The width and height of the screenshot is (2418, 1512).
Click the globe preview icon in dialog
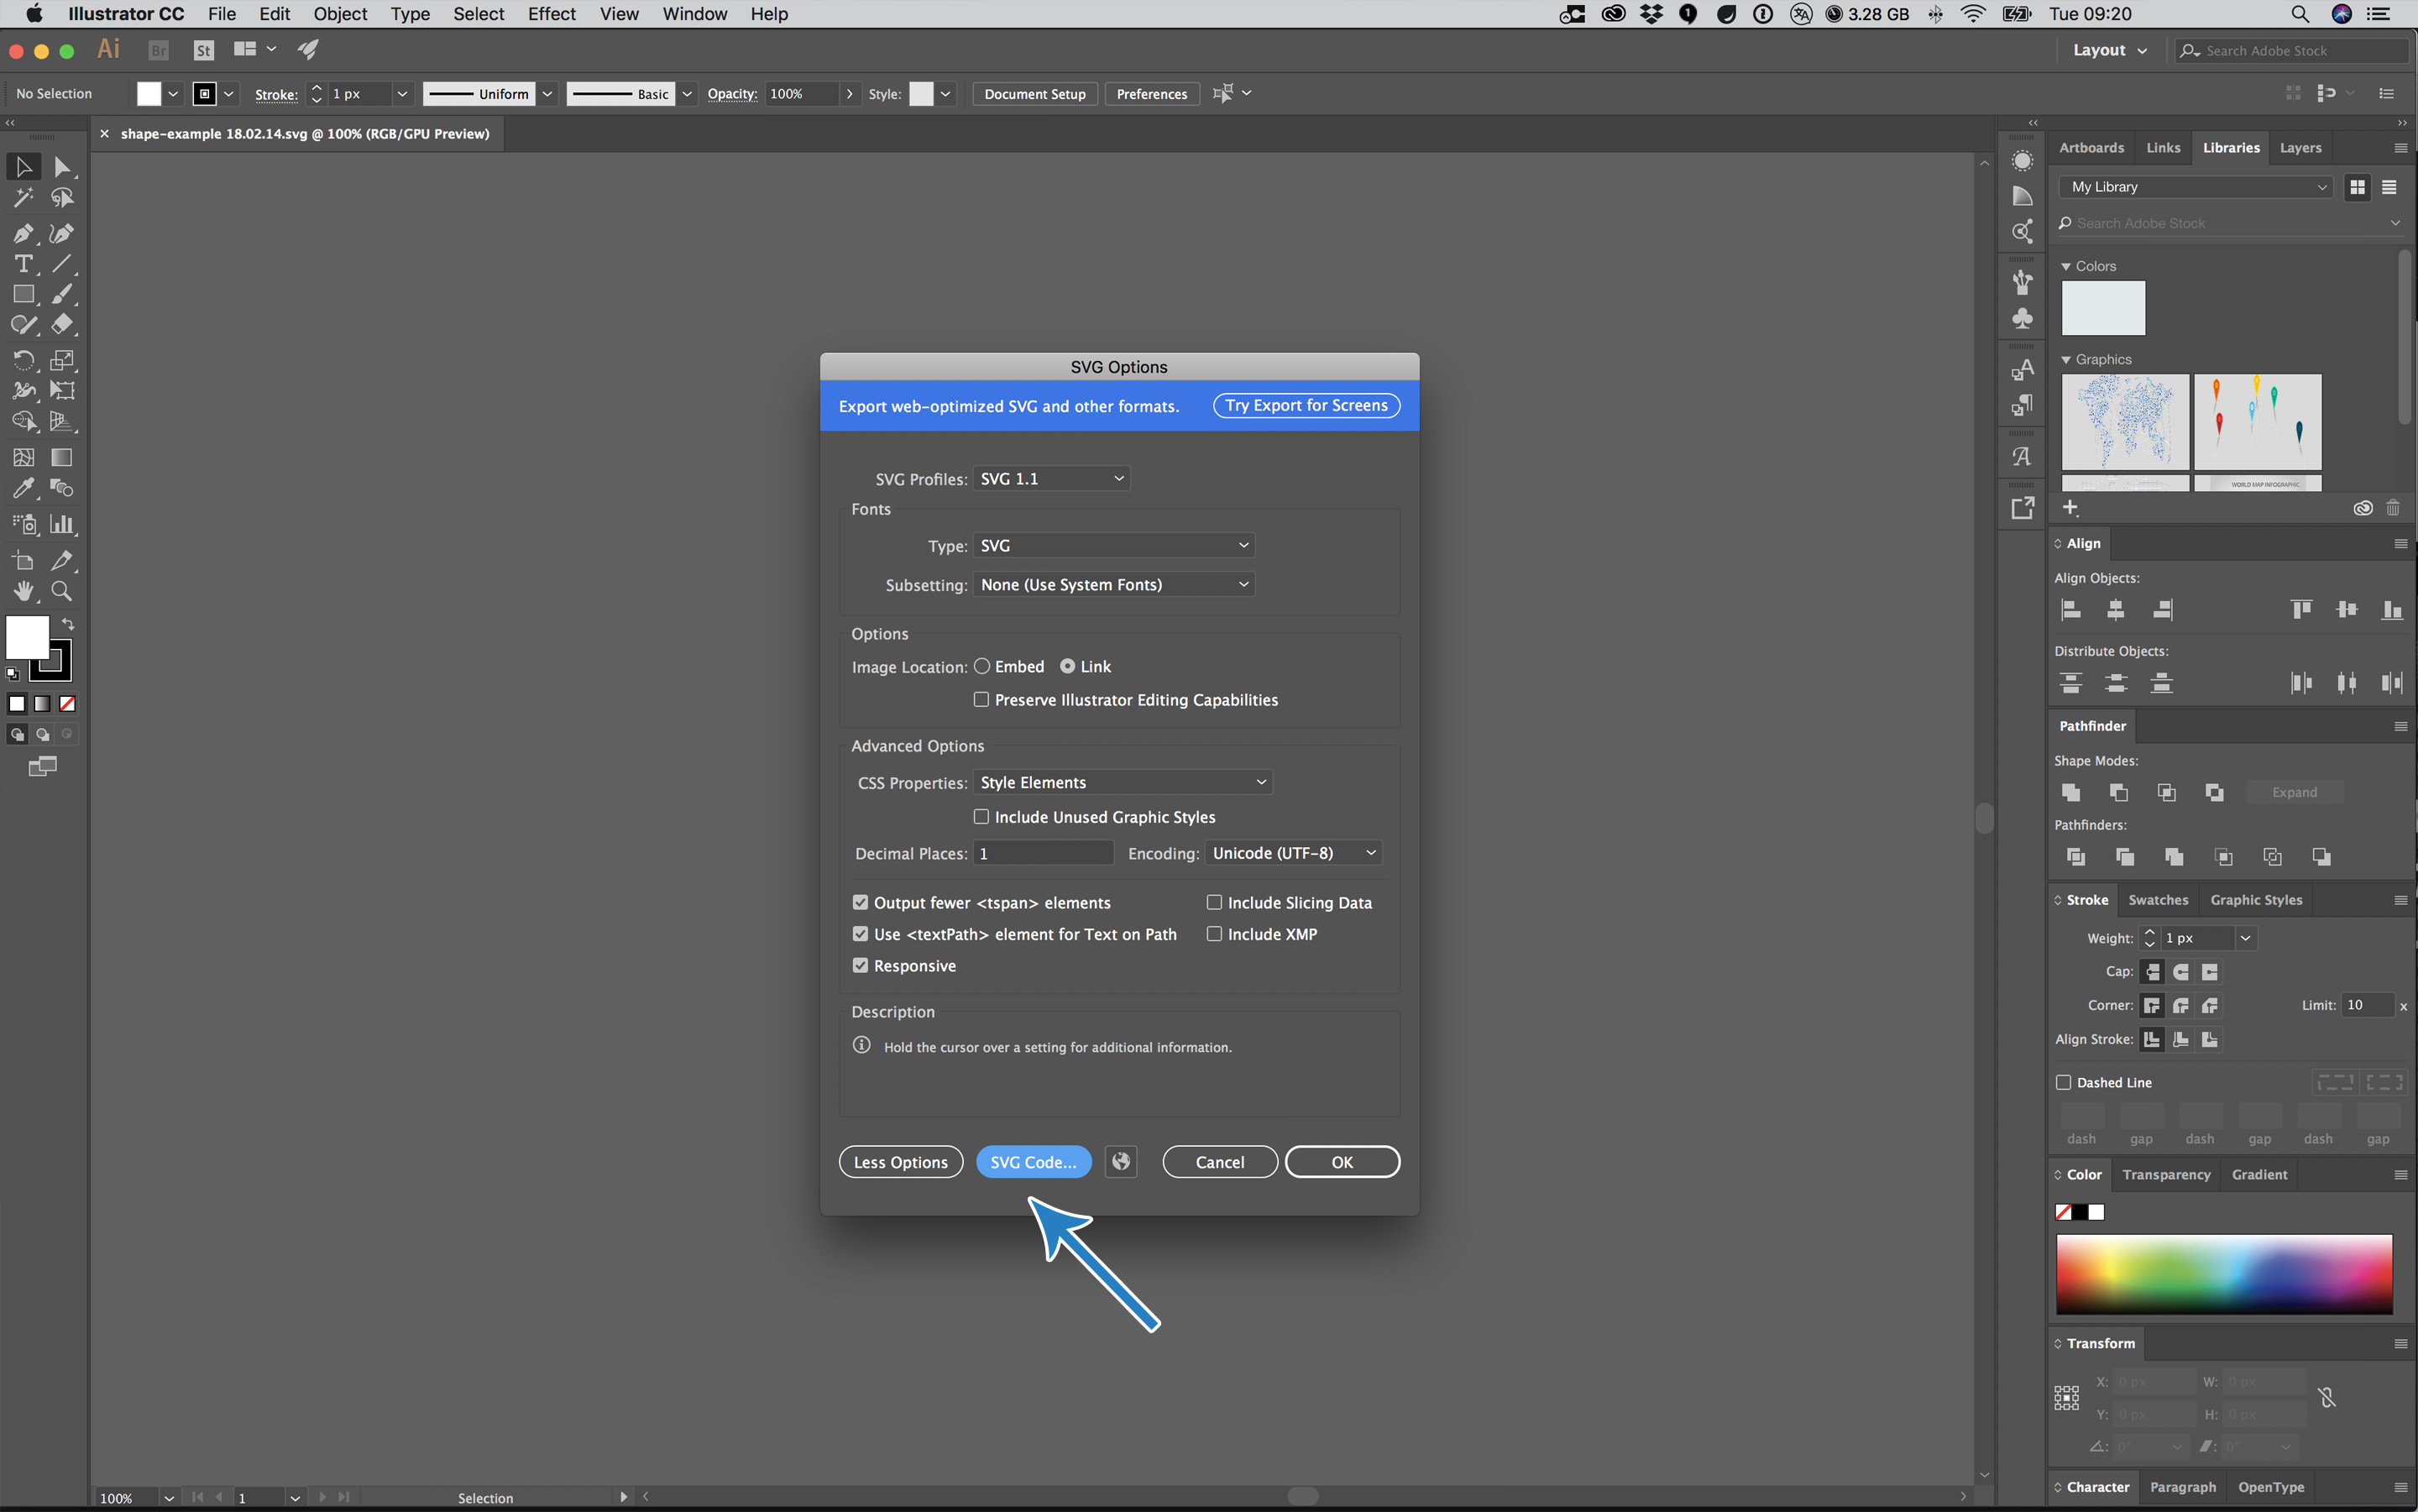(1121, 1162)
